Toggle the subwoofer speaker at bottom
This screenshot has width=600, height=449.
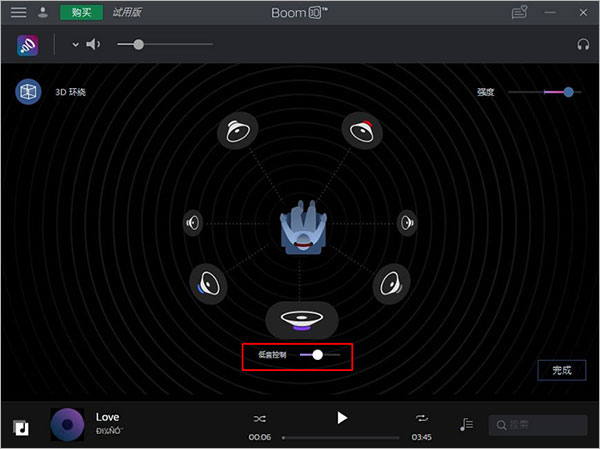pyautogui.click(x=302, y=320)
